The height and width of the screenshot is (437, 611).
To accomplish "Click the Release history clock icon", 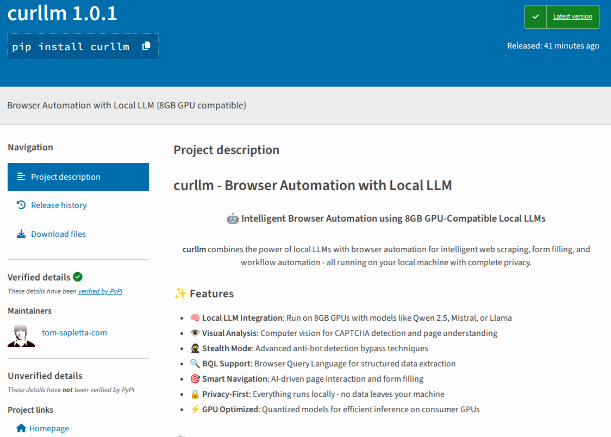I will tap(21, 205).
